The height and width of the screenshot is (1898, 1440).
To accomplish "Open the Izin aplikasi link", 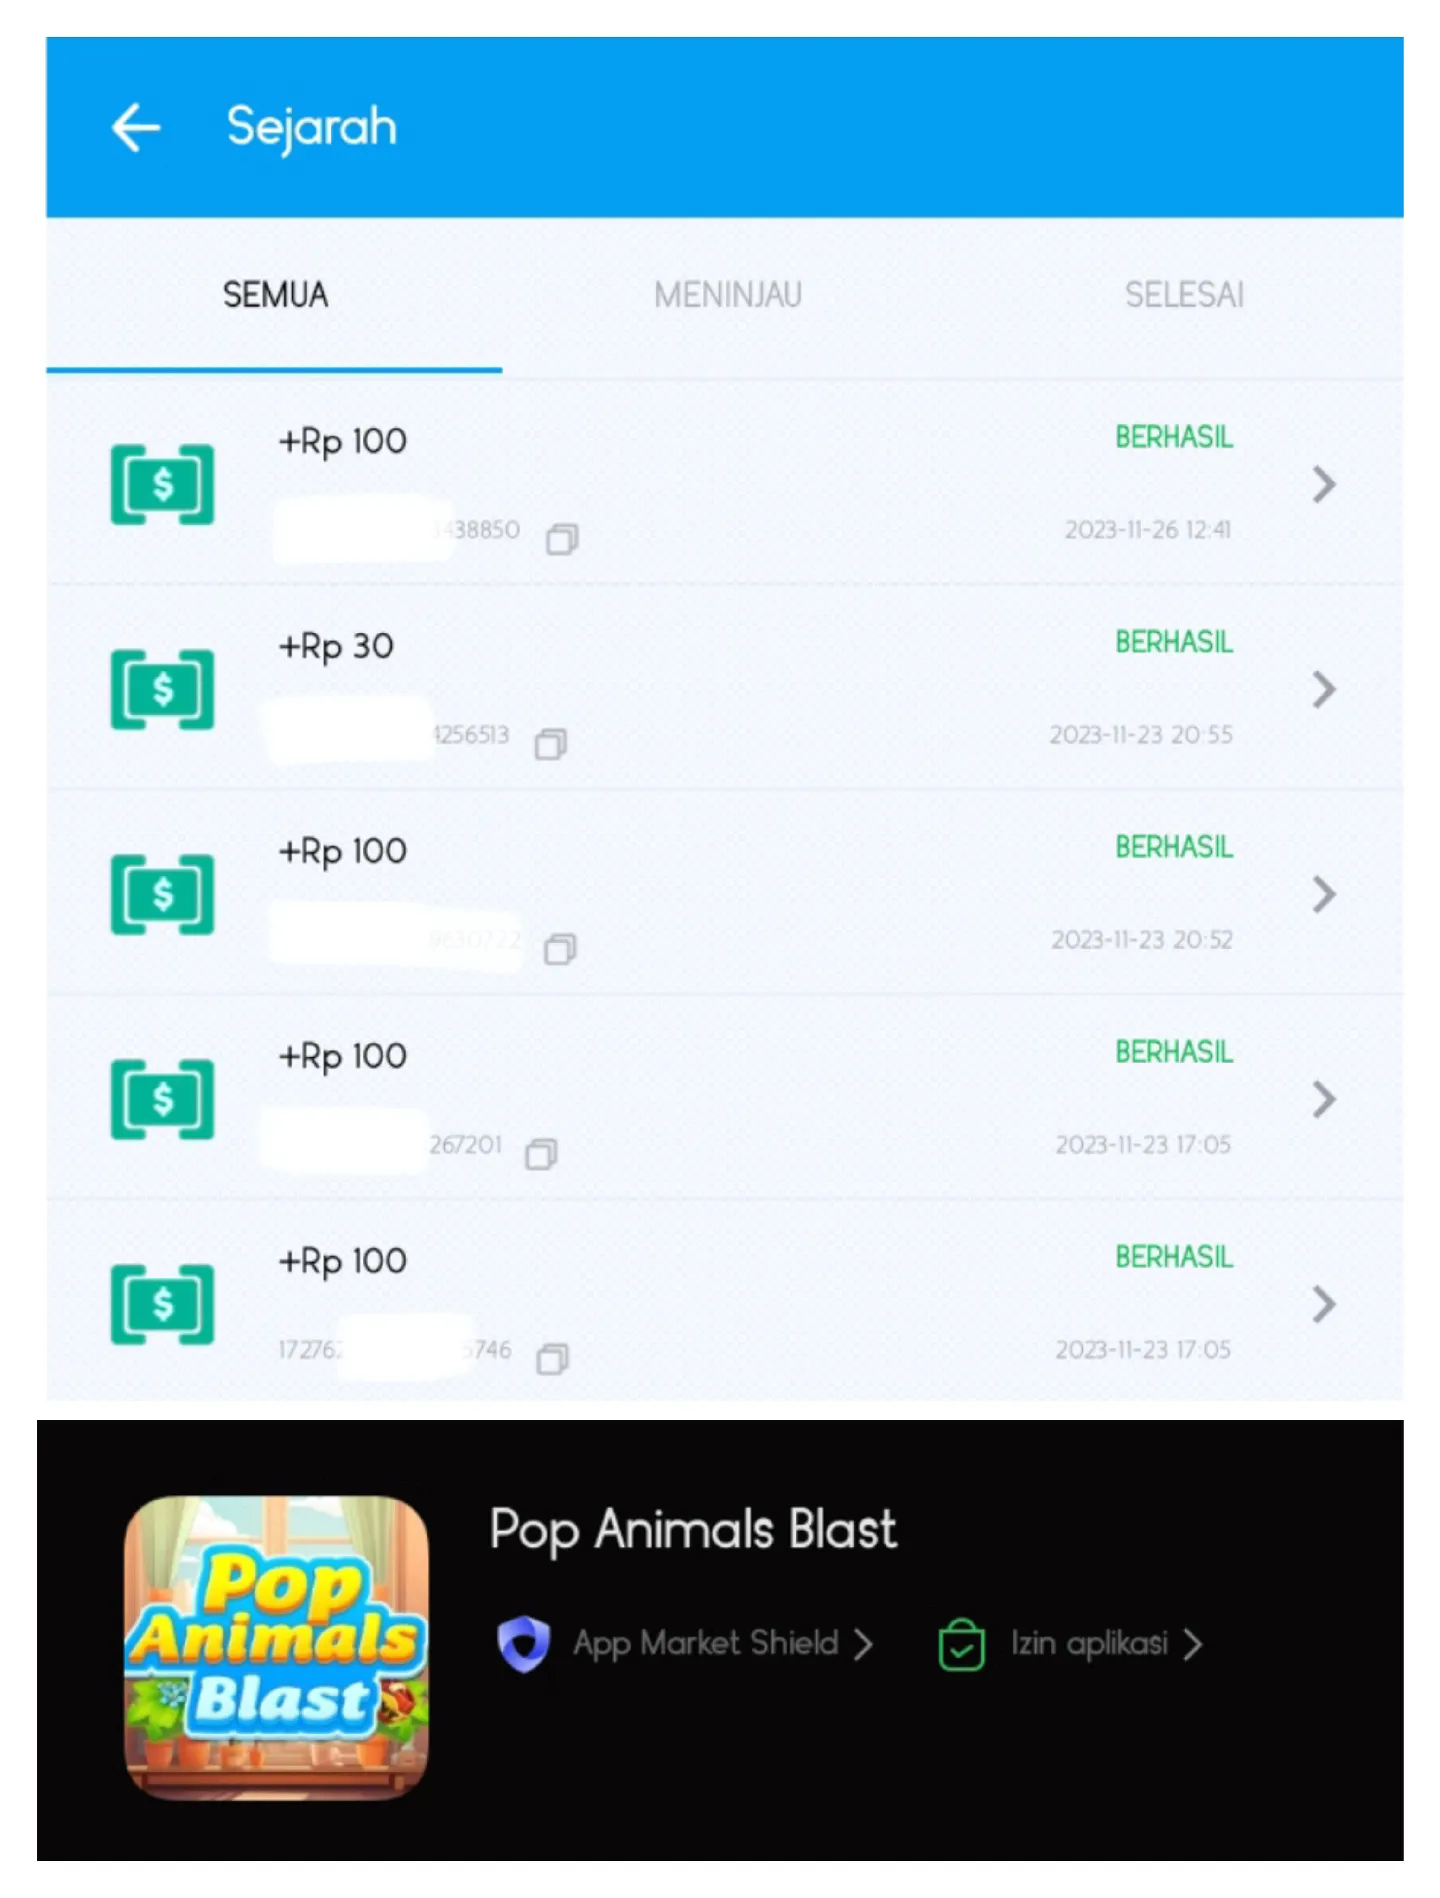I will (1106, 1643).
